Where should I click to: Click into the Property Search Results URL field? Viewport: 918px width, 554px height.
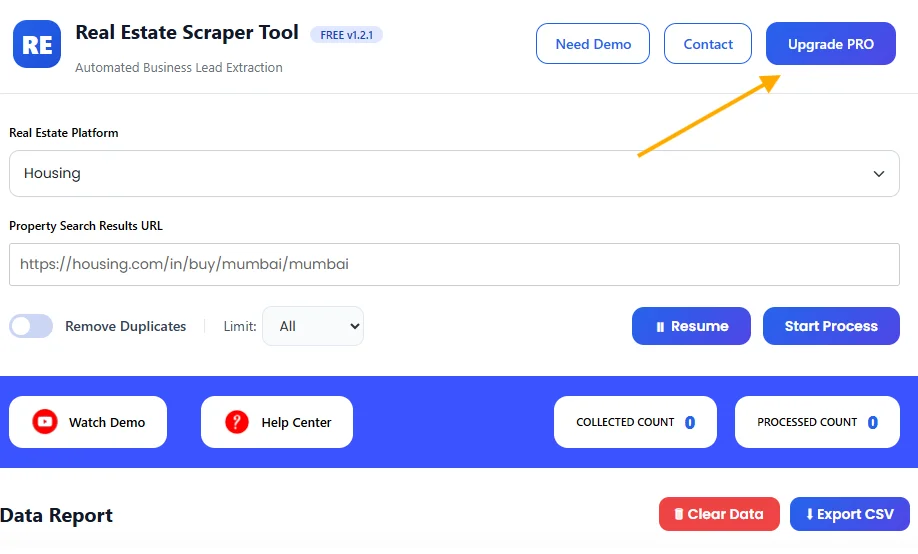click(454, 265)
